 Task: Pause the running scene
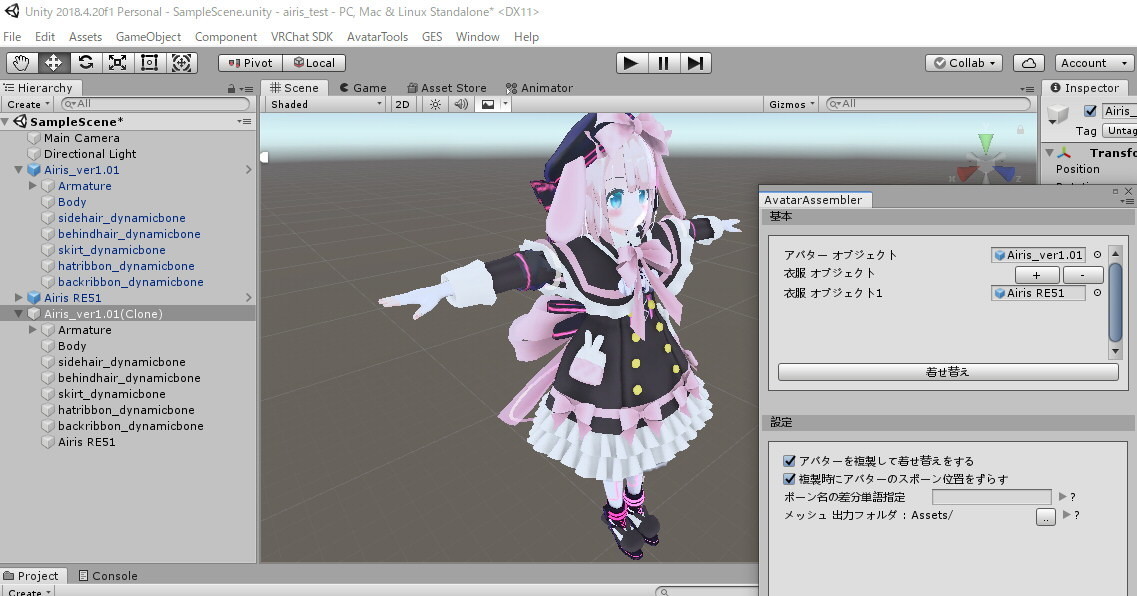click(664, 63)
